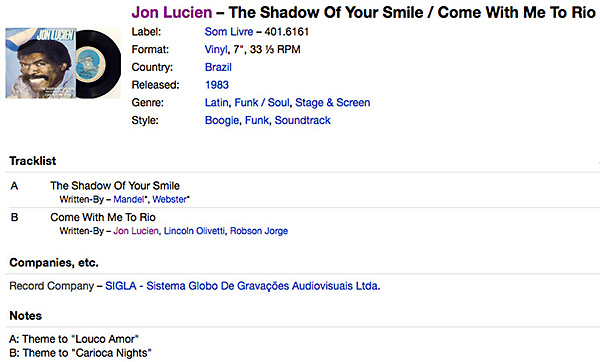The image size is (600, 362).
Task: Open the Stage & Screen genre link
Action: click(333, 103)
